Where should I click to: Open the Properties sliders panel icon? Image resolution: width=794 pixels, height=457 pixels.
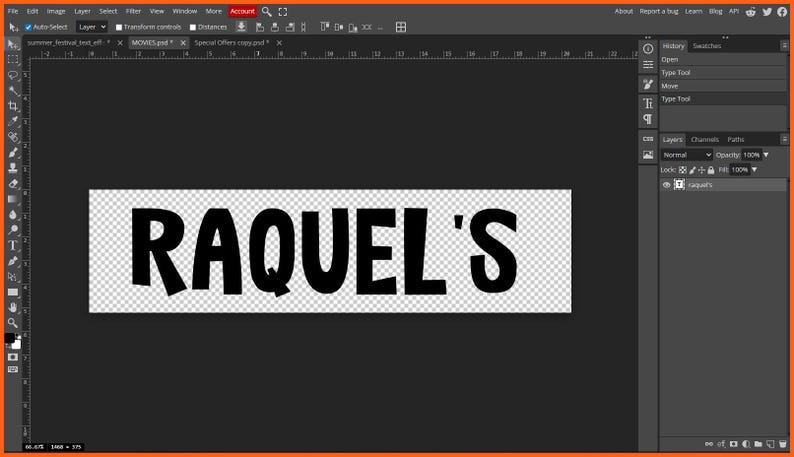point(648,64)
